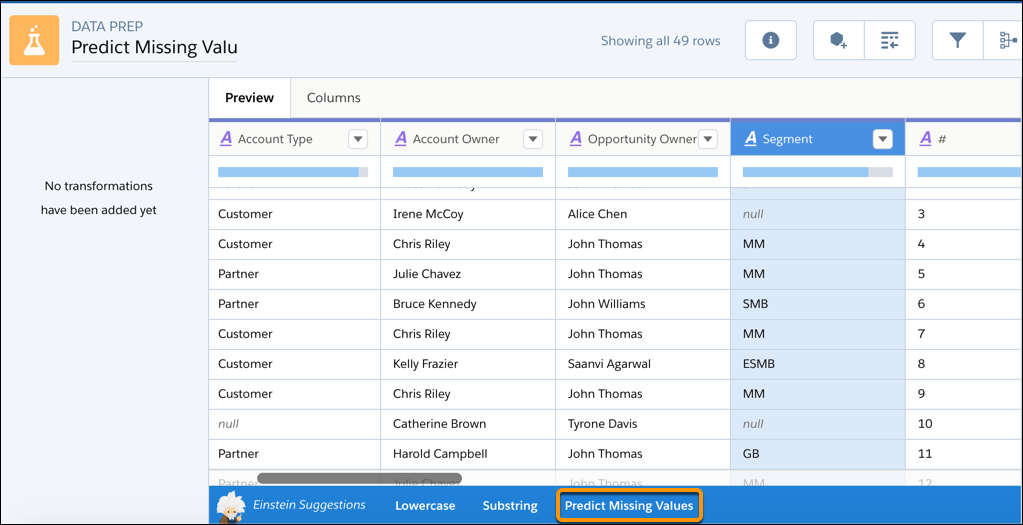Screen dimensions: 1023x525
Task: Open the Account Type column dropdown
Action: [358, 139]
